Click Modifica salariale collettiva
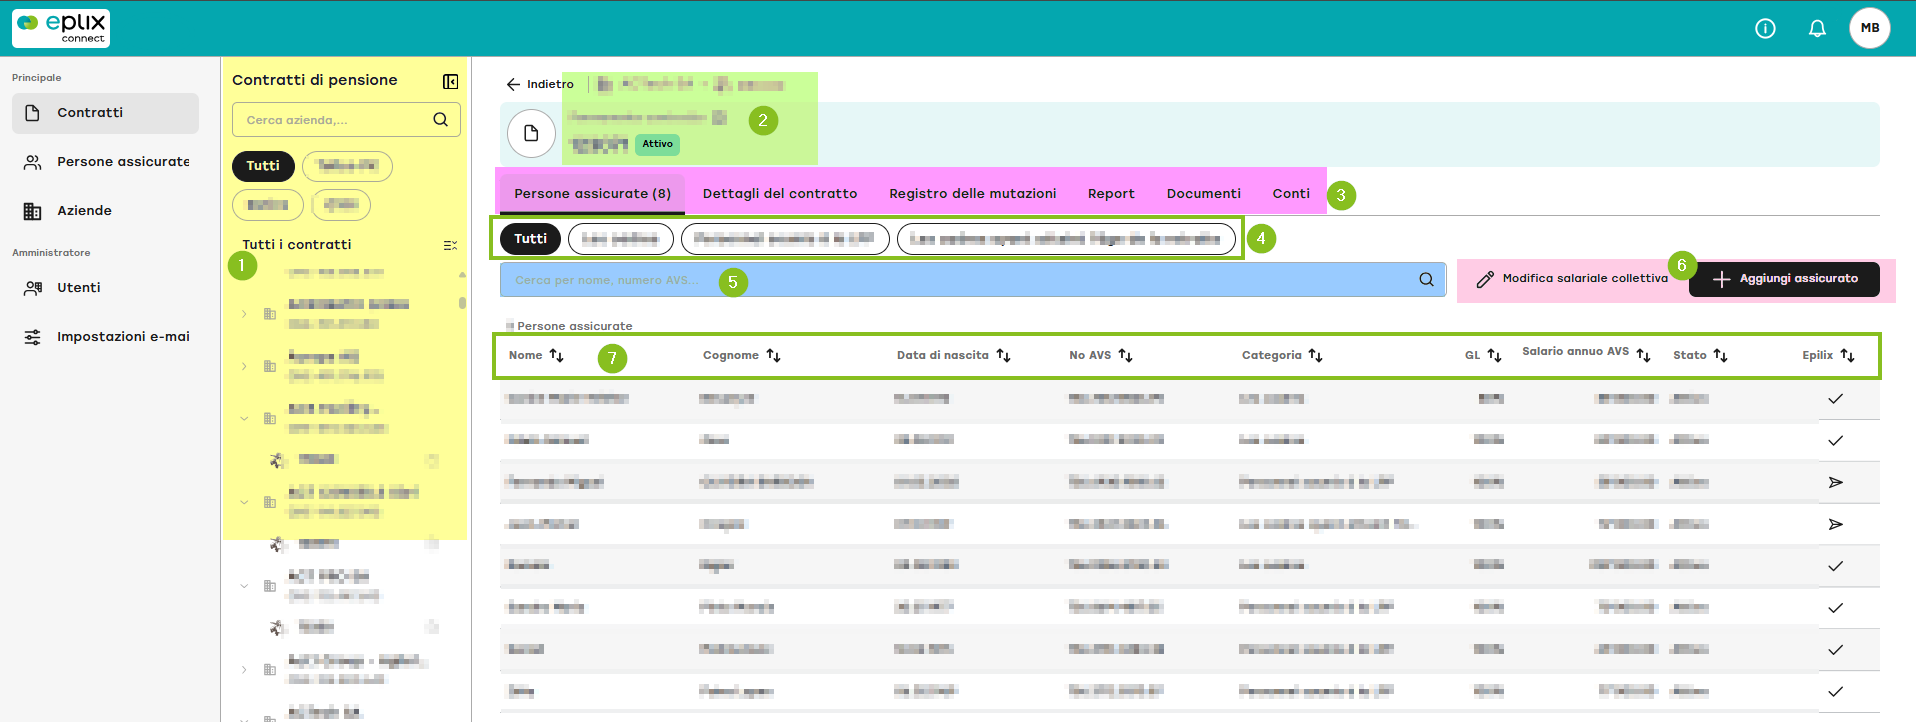The height and width of the screenshot is (722, 1916). tap(1572, 279)
